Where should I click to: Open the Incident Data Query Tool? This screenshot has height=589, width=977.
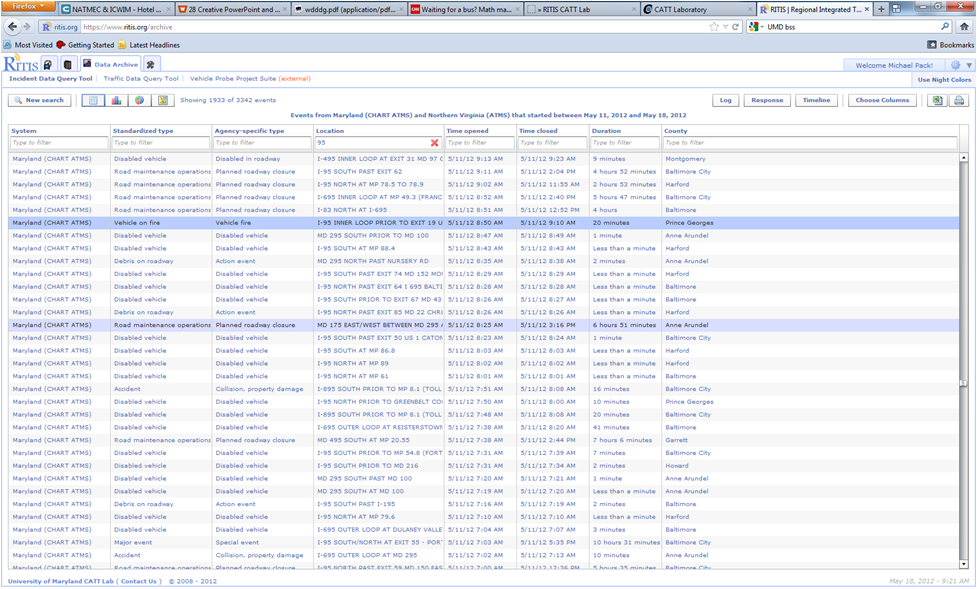click(x=50, y=79)
